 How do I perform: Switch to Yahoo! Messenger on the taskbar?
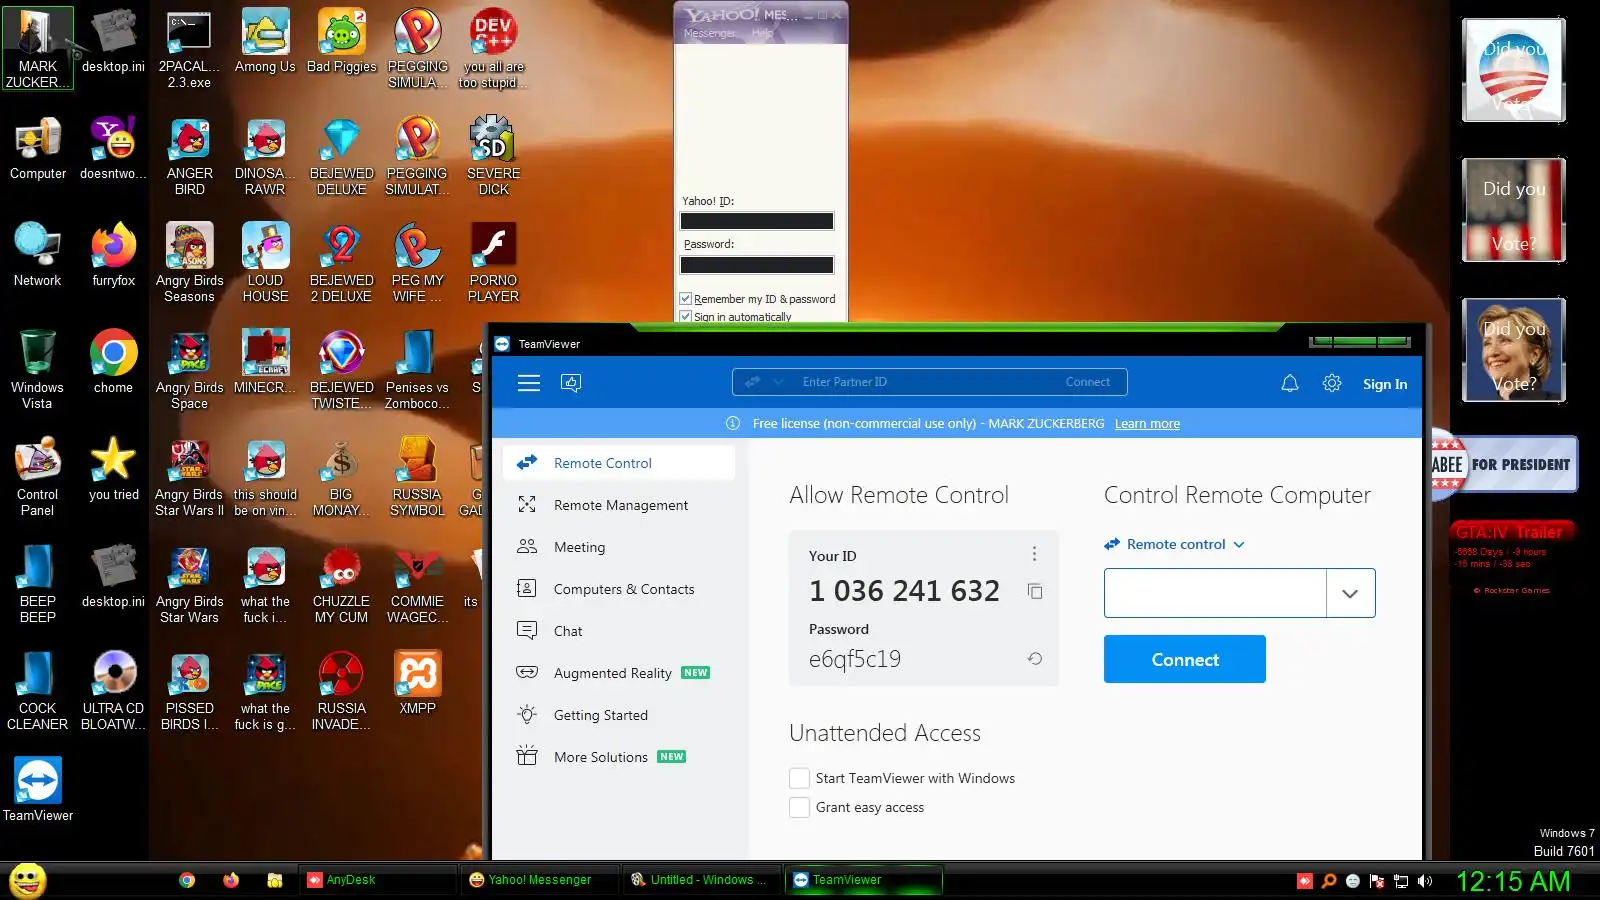tap(539, 880)
